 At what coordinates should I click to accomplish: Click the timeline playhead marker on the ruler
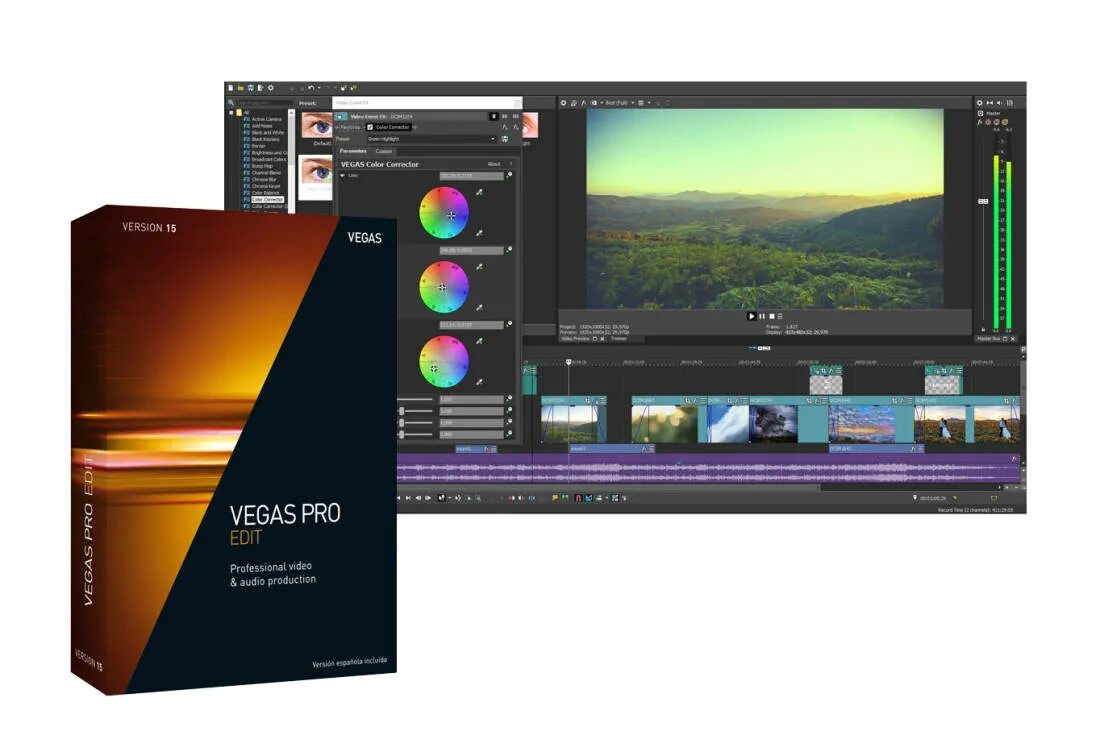pos(569,362)
